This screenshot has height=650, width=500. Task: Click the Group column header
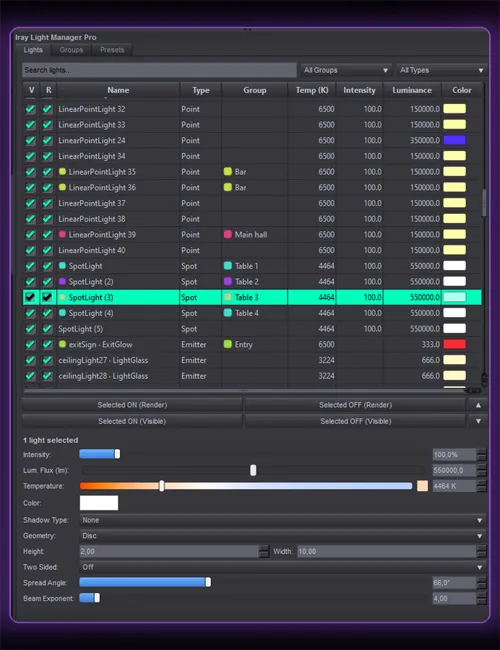[255, 90]
